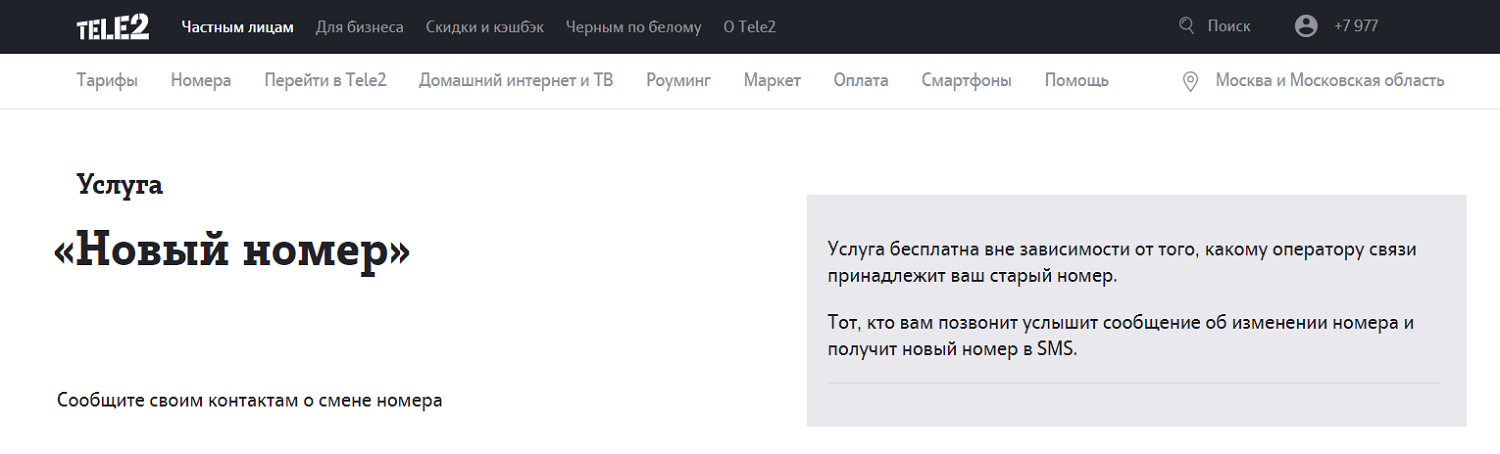Click the Tele2 logo
This screenshot has height=454, width=1500.
(113, 27)
